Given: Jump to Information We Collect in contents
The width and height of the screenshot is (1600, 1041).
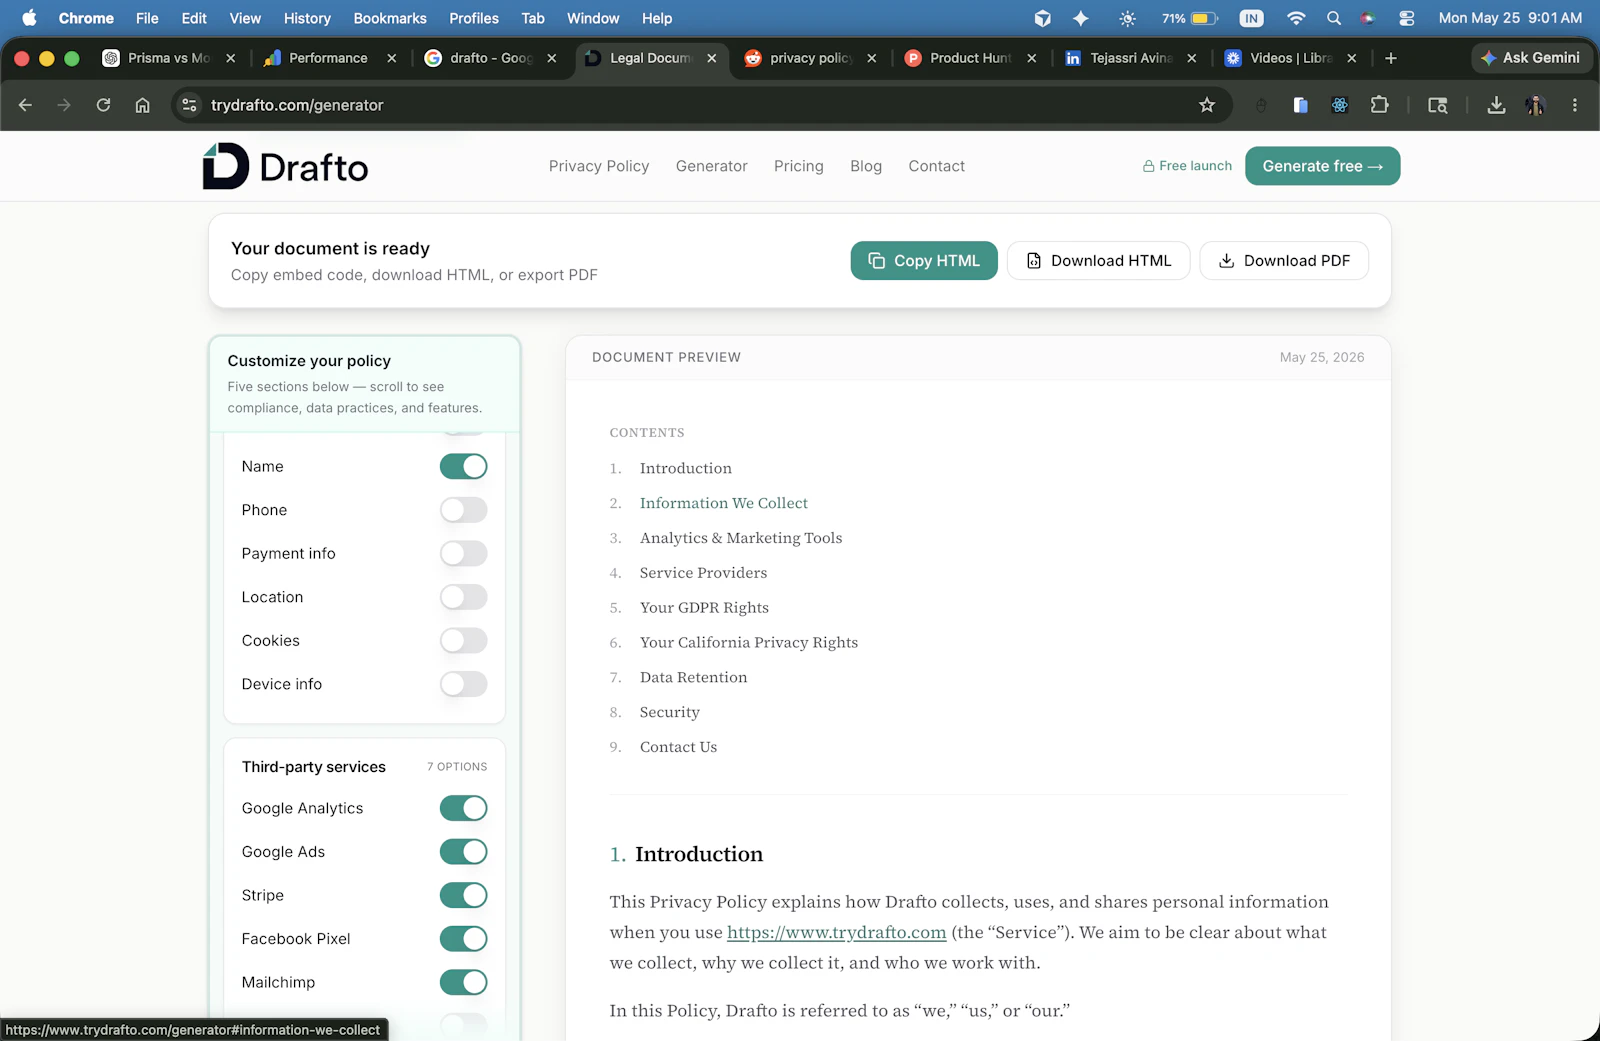Looking at the screenshot, I should tap(724, 503).
